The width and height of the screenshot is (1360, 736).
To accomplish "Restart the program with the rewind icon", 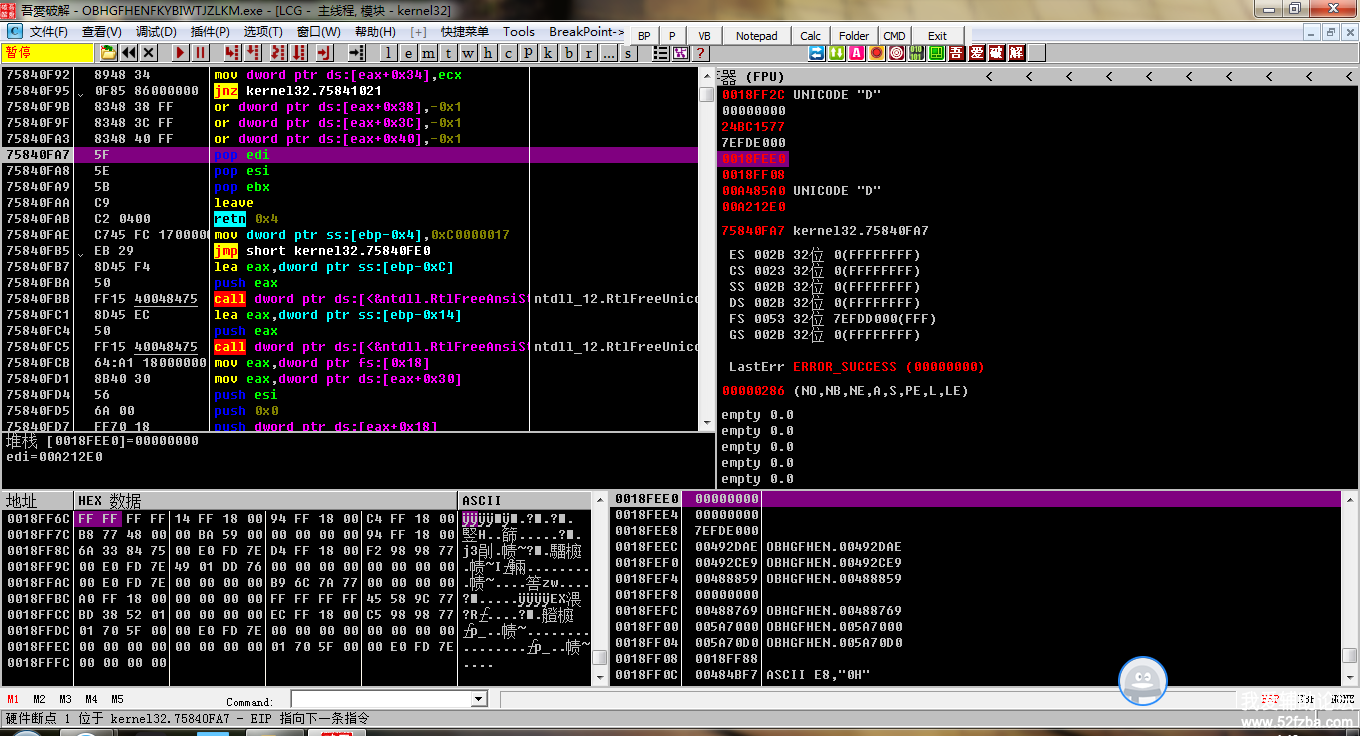I will click(x=129, y=52).
